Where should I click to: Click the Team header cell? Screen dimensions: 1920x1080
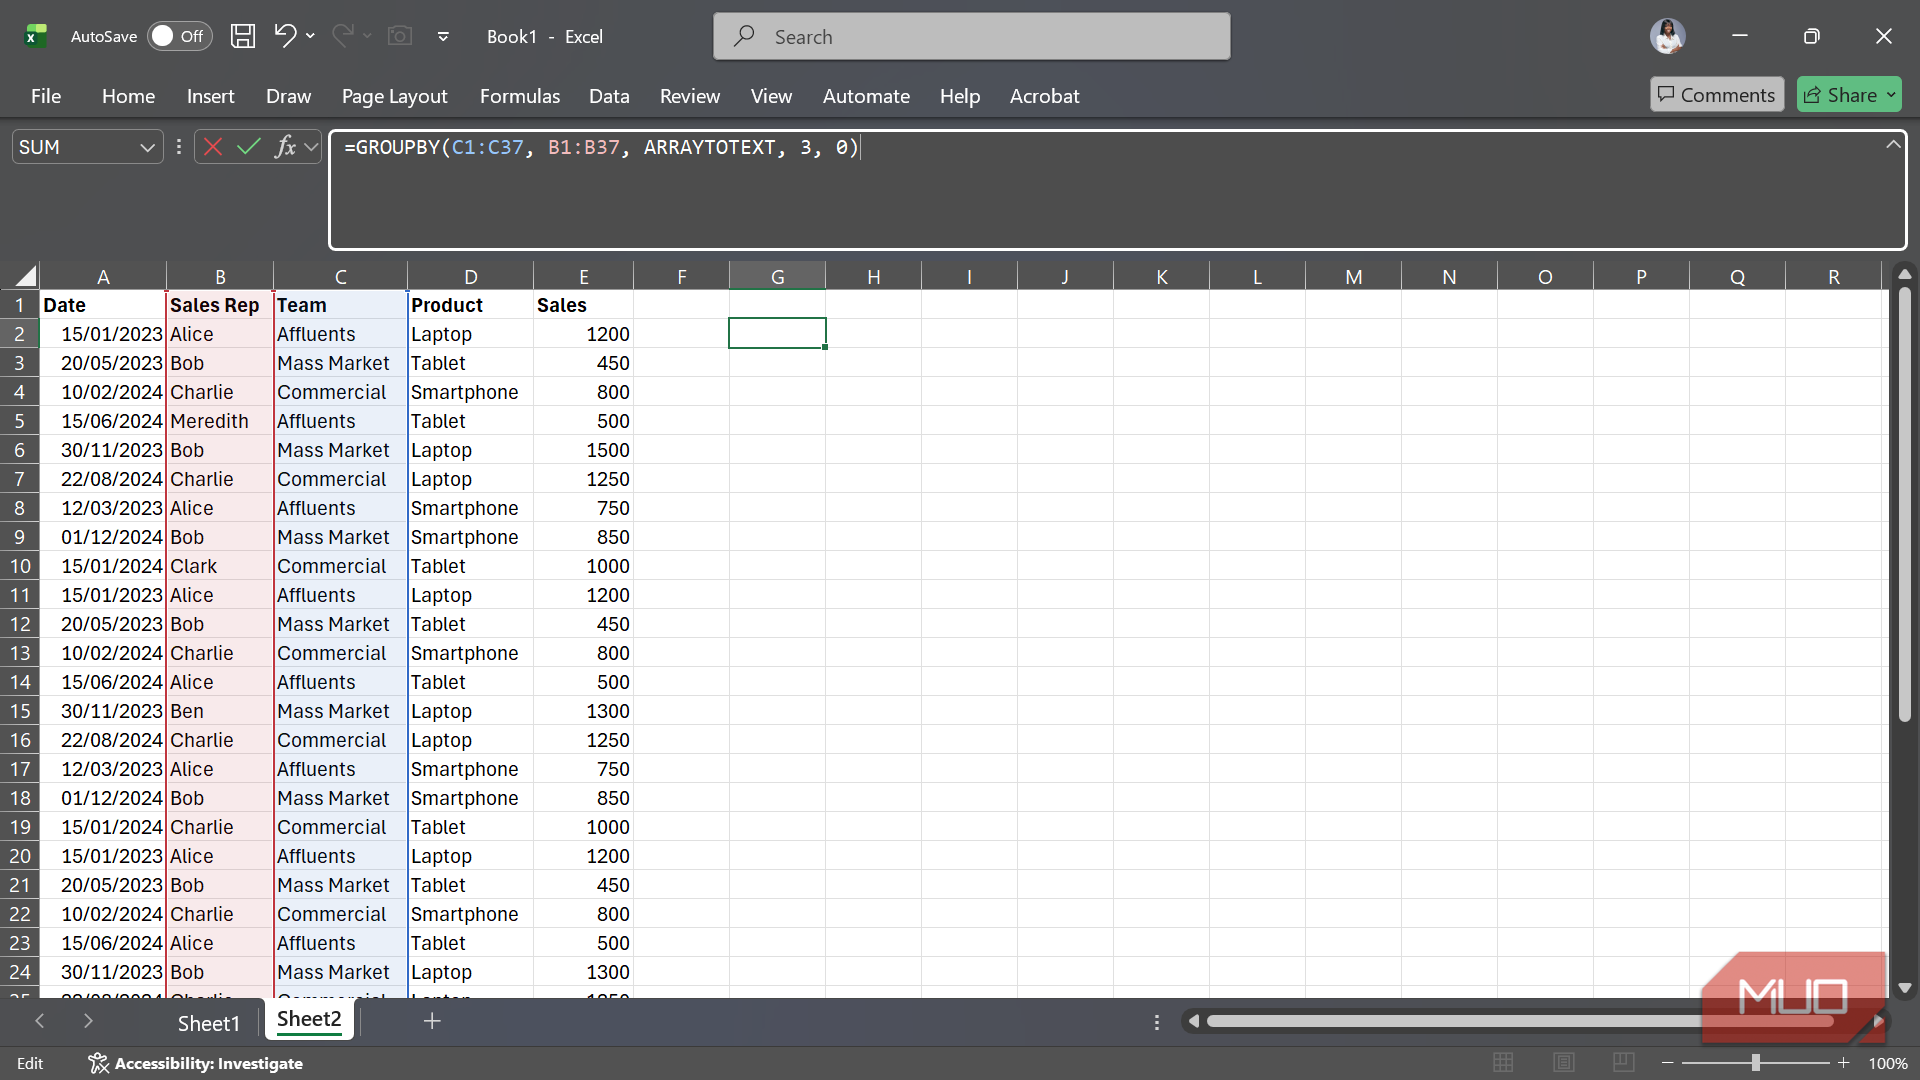340,305
